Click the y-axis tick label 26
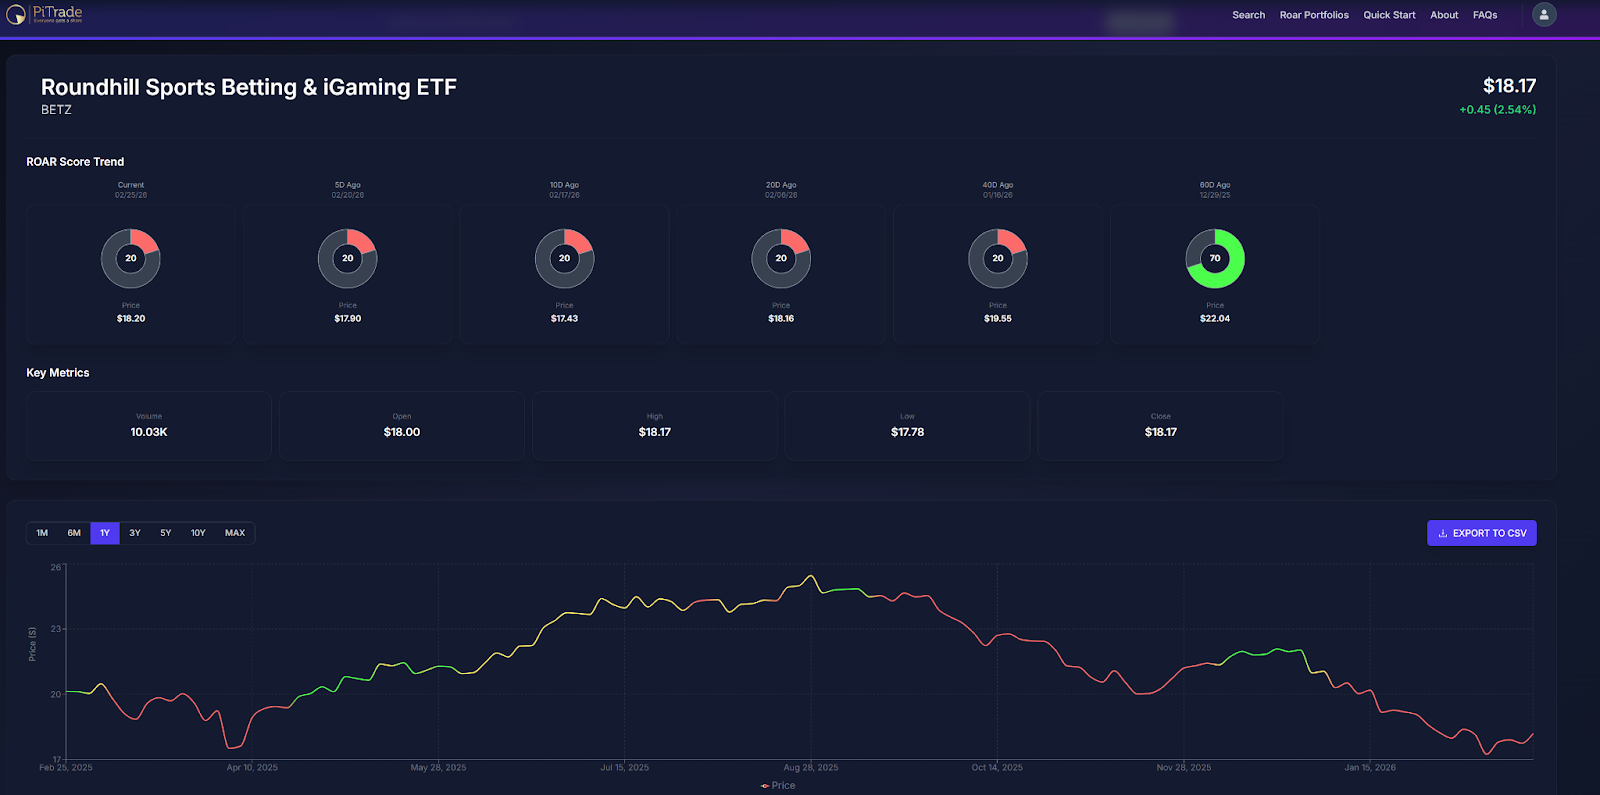1600x795 pixels. point(56,567)
